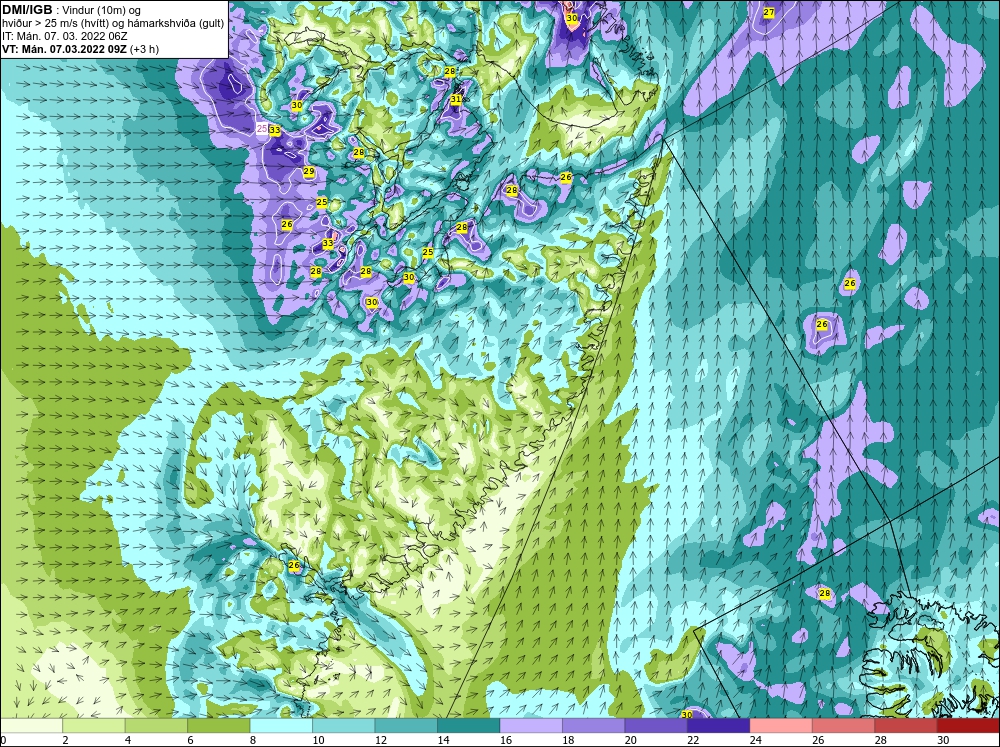Click the above 30 m/s dark red swatch
Screen dimensions: 1000x747
coord(969,726)
